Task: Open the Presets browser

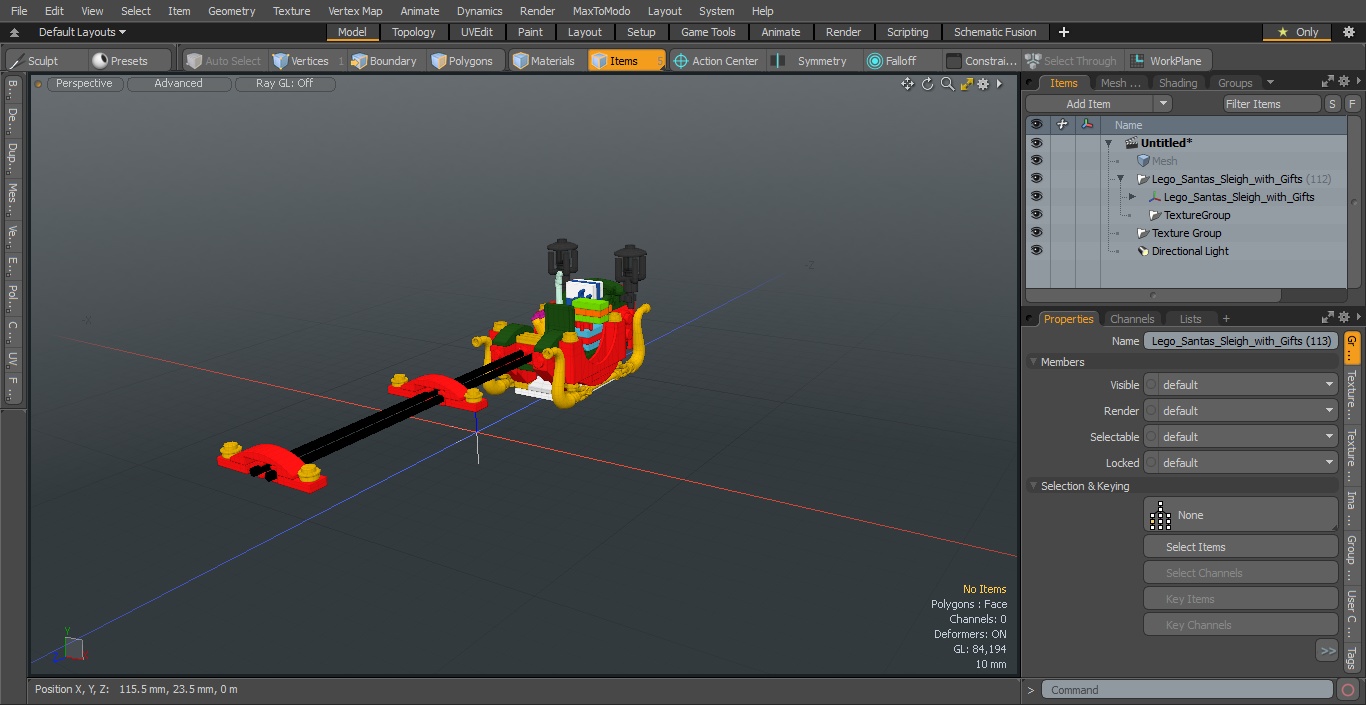Action: (120, 61)
